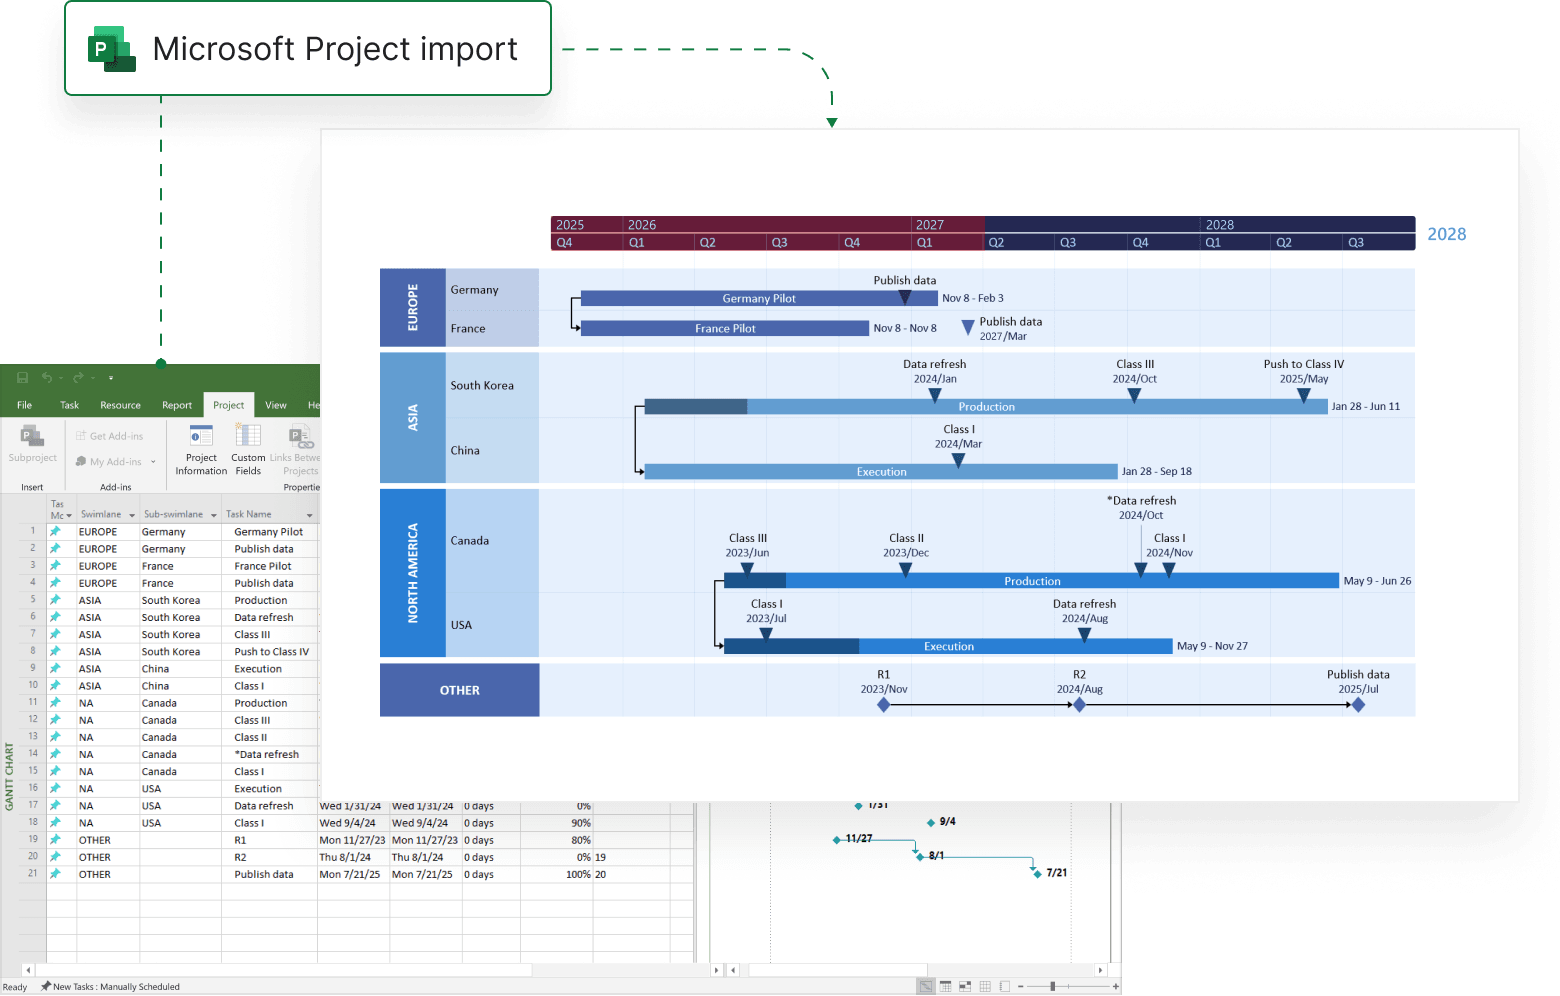Click the task table scroll left arrow

28,970
